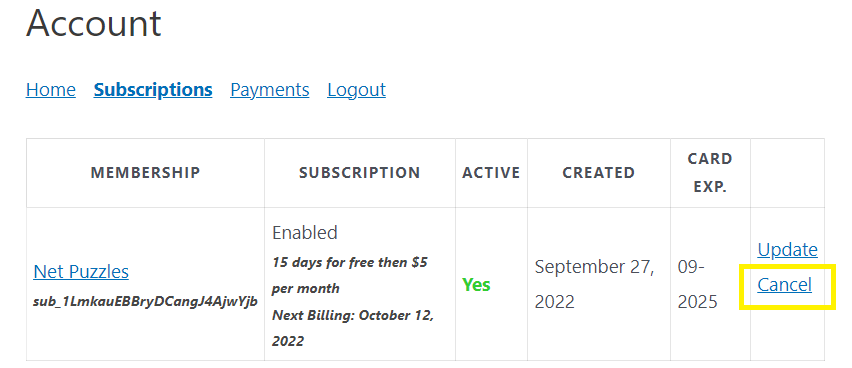Click the Logout link

click(356, 90)
